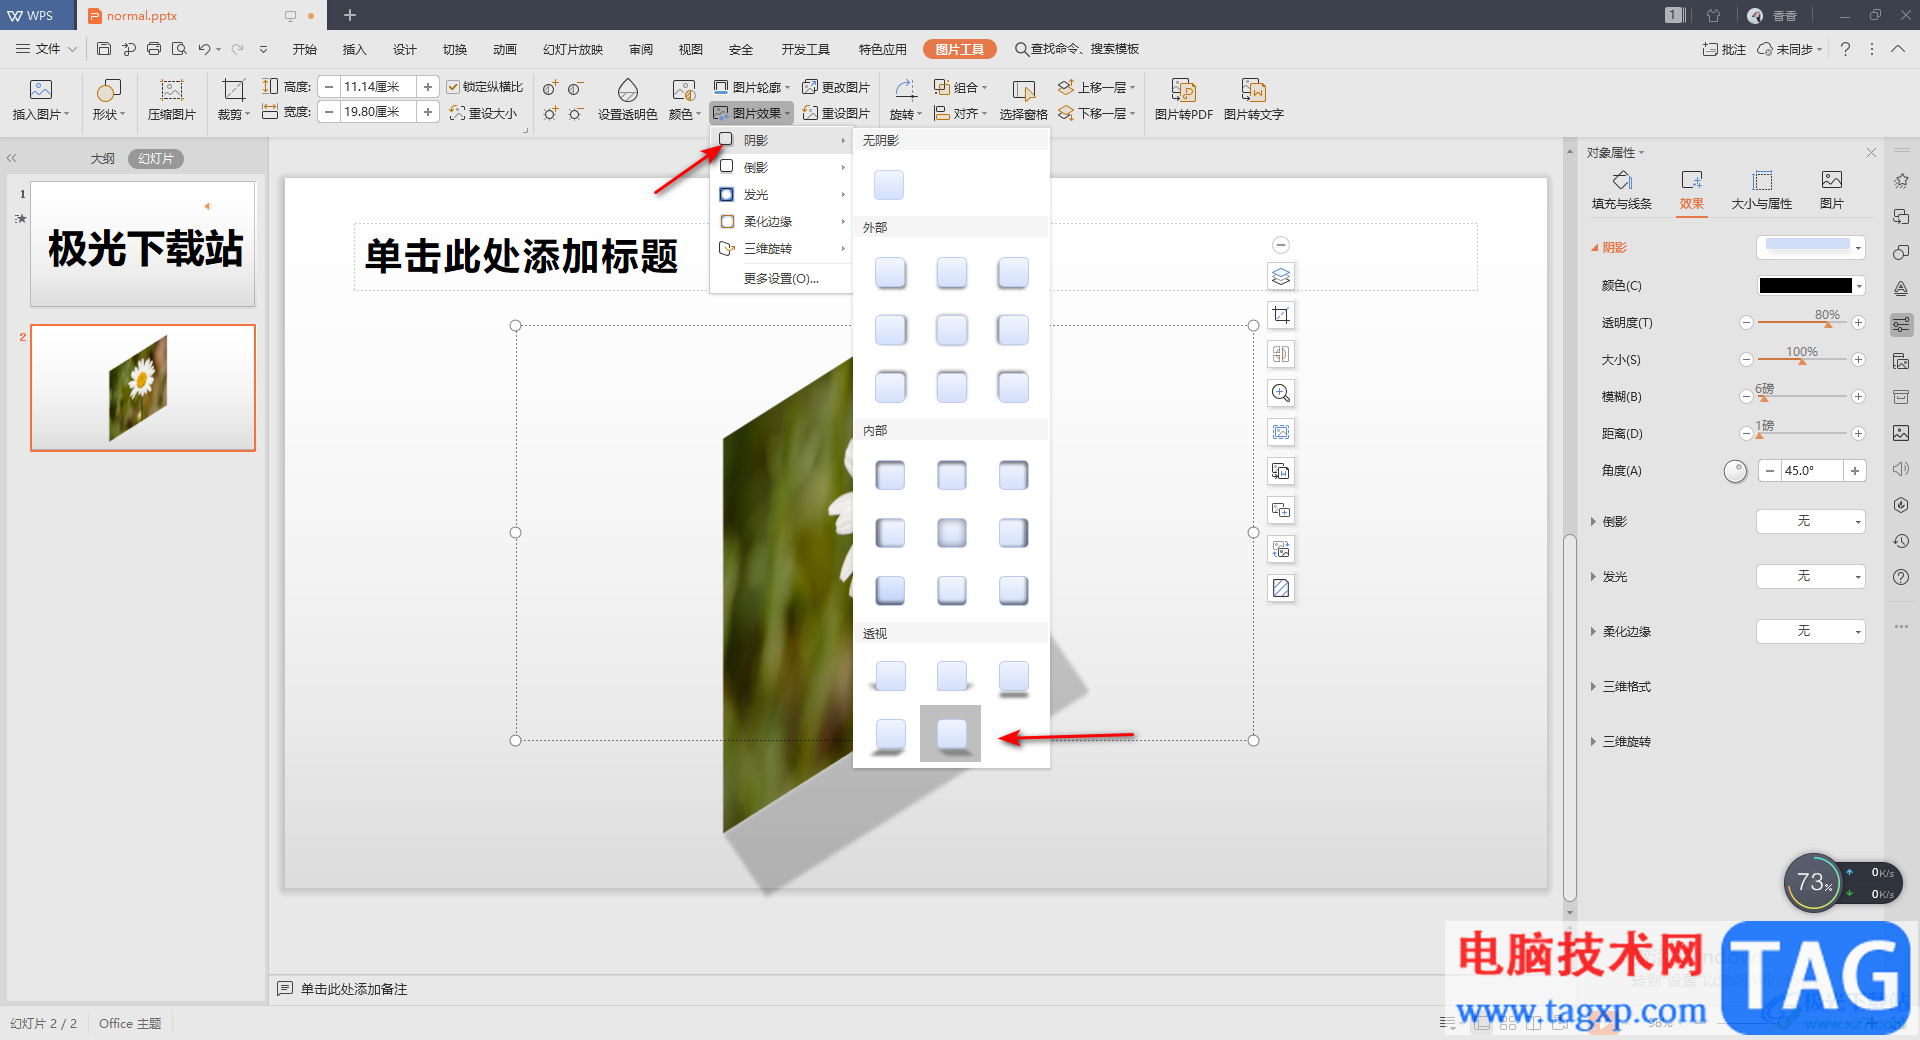
Task: Open the 选择窗格 selection pane
Action: click(x=1023, y=91)
